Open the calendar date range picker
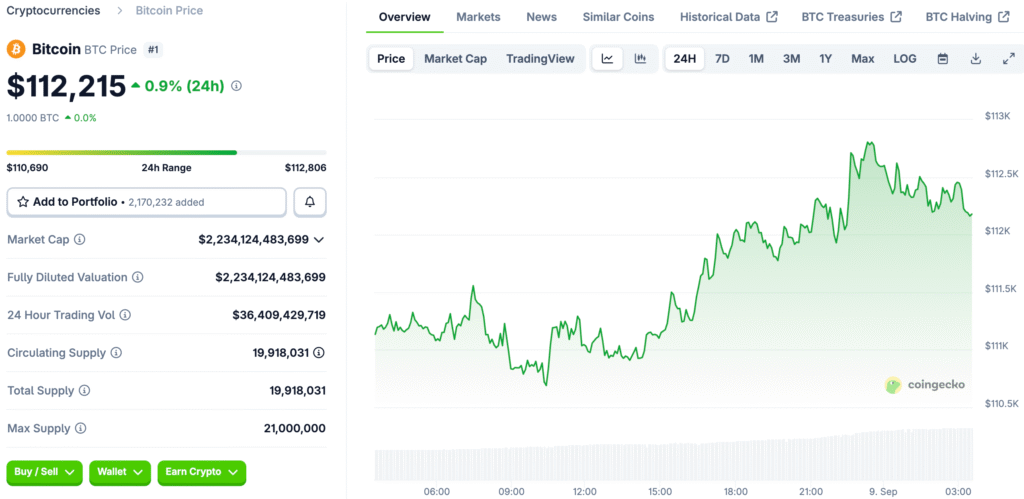The height and width of the screenshot is (499, 1024). (x=942, y=59)
